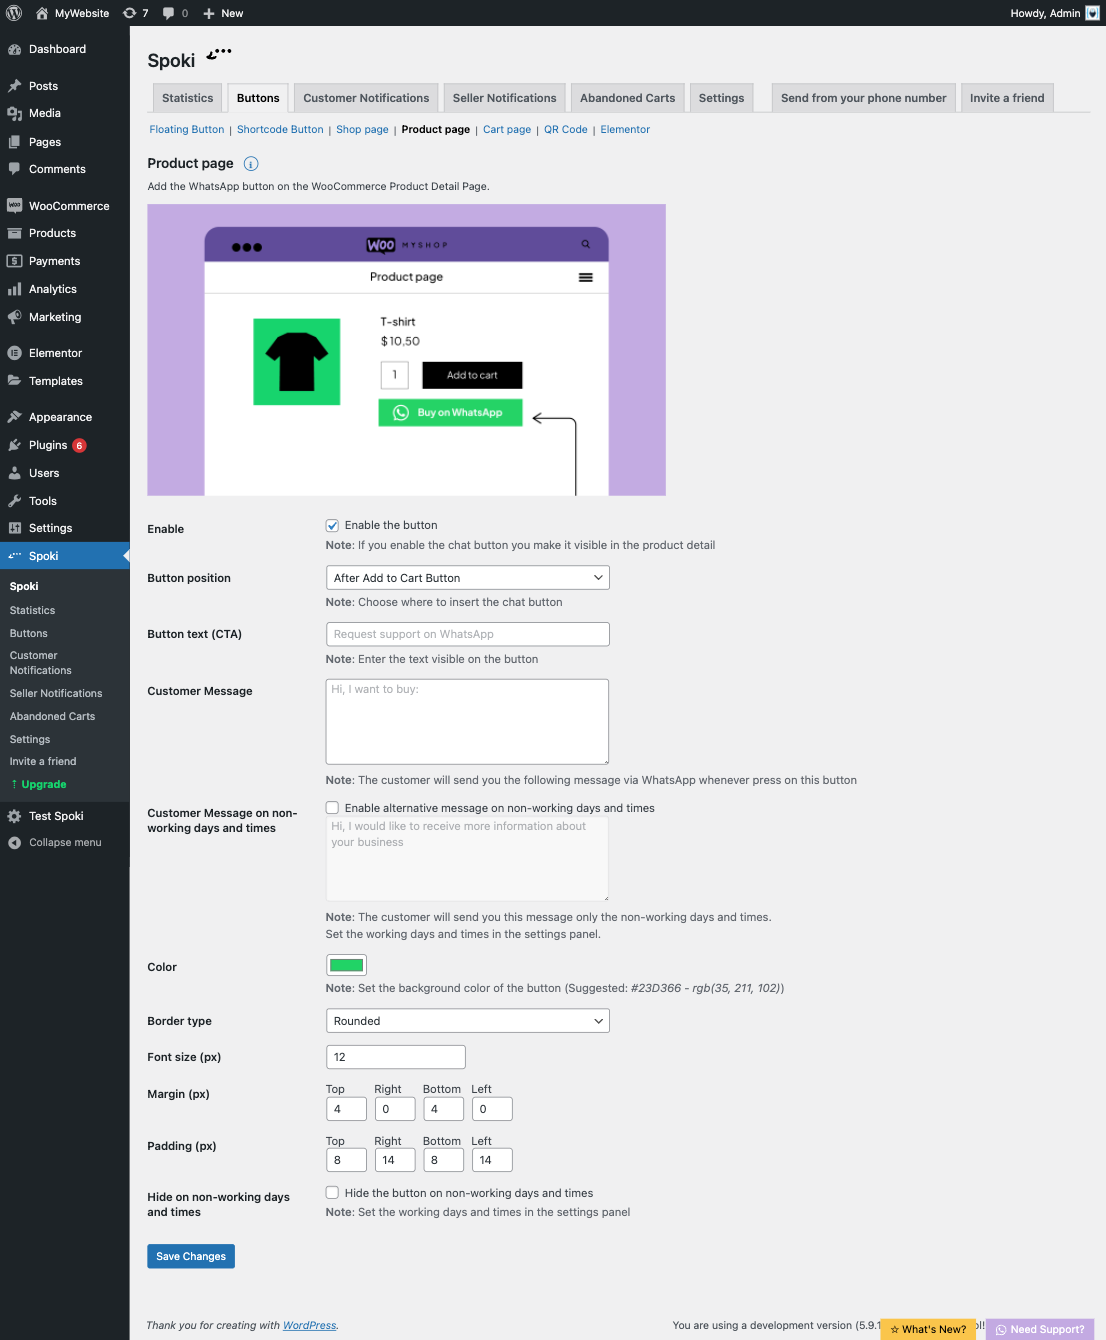Viewport: 1106px width, 1340px height.
Task: Click the Need Support? button
Action: click(x=1040, y=1329)
